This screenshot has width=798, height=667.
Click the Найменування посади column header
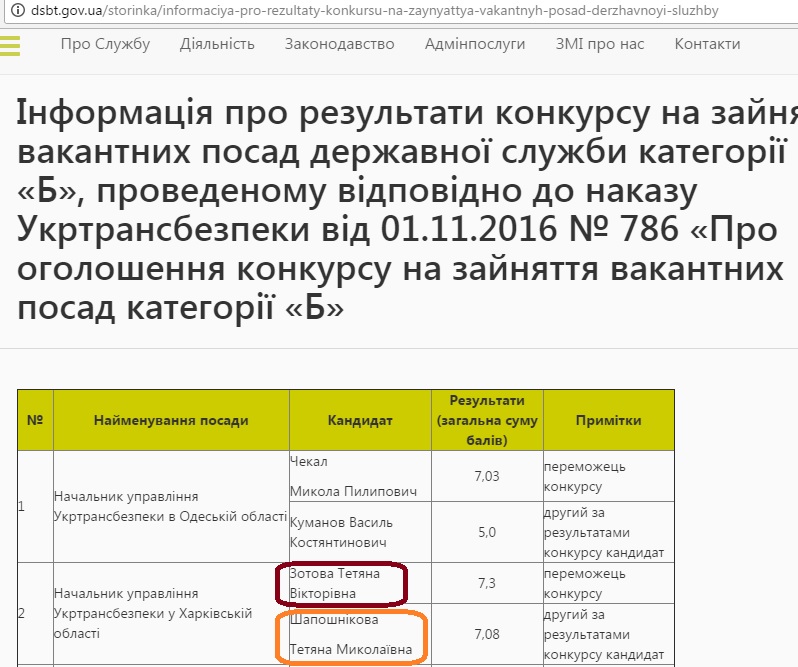point(171,420)
